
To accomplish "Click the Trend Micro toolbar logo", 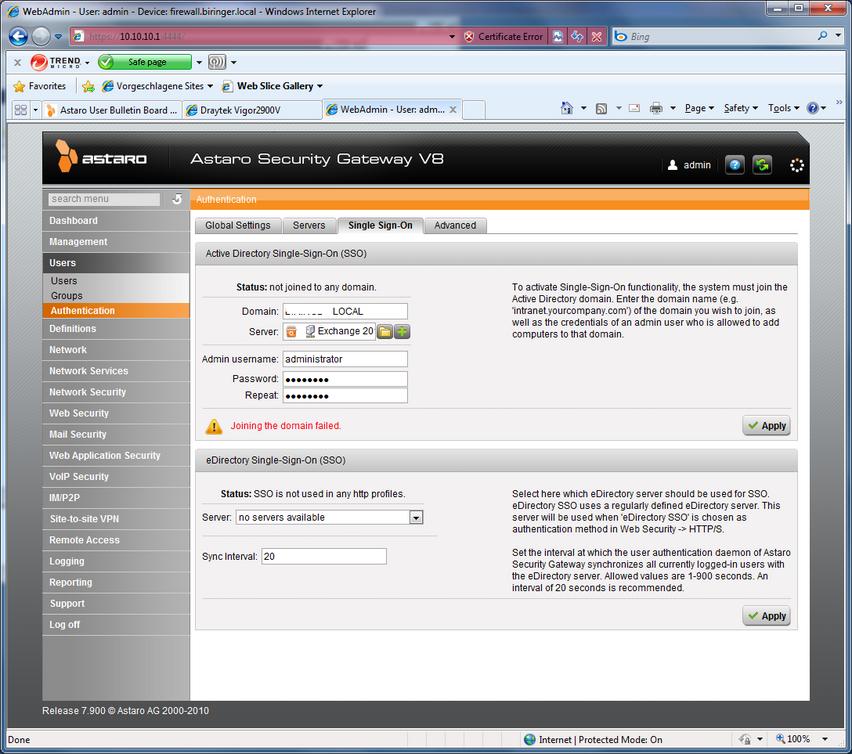I will click(55, 62).
